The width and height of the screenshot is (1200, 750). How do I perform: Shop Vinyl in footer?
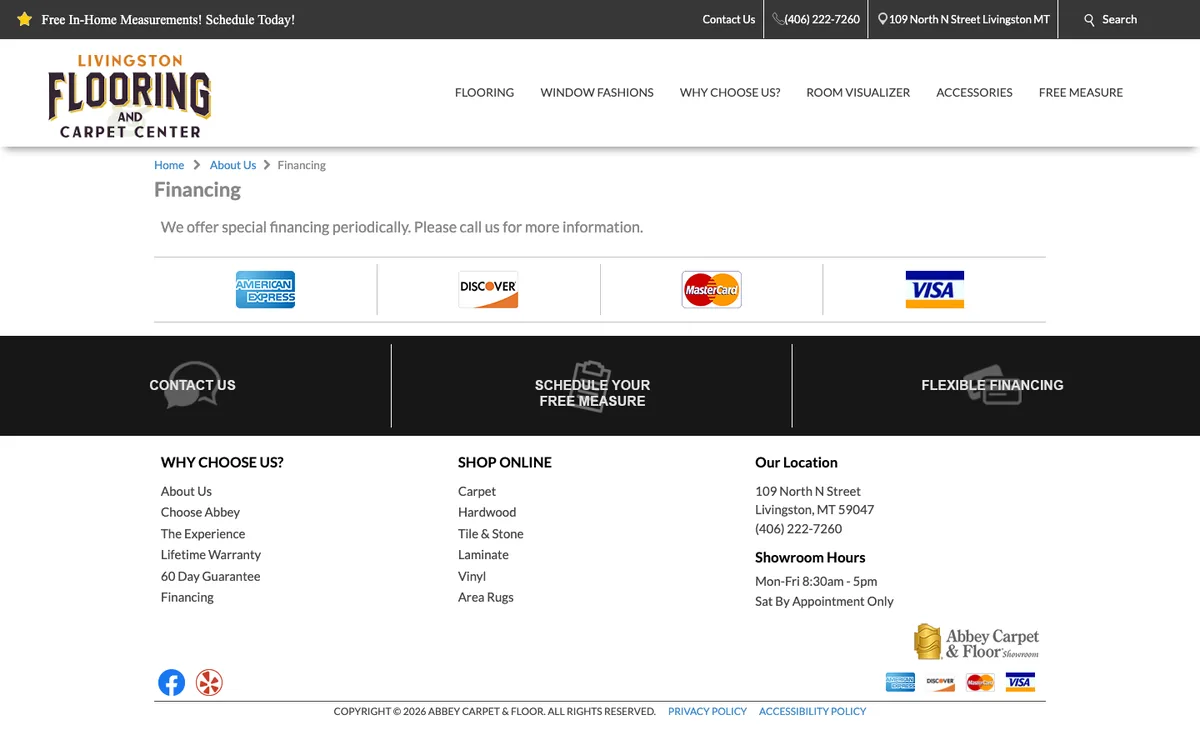472,576
